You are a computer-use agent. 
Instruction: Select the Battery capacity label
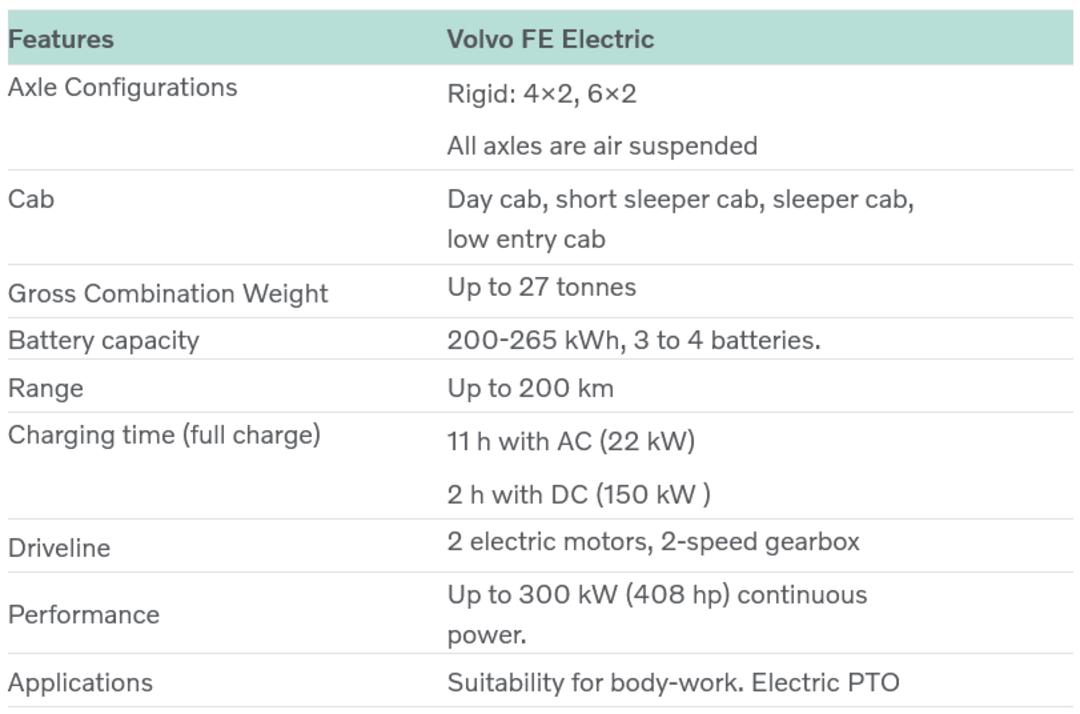[103, 340]
